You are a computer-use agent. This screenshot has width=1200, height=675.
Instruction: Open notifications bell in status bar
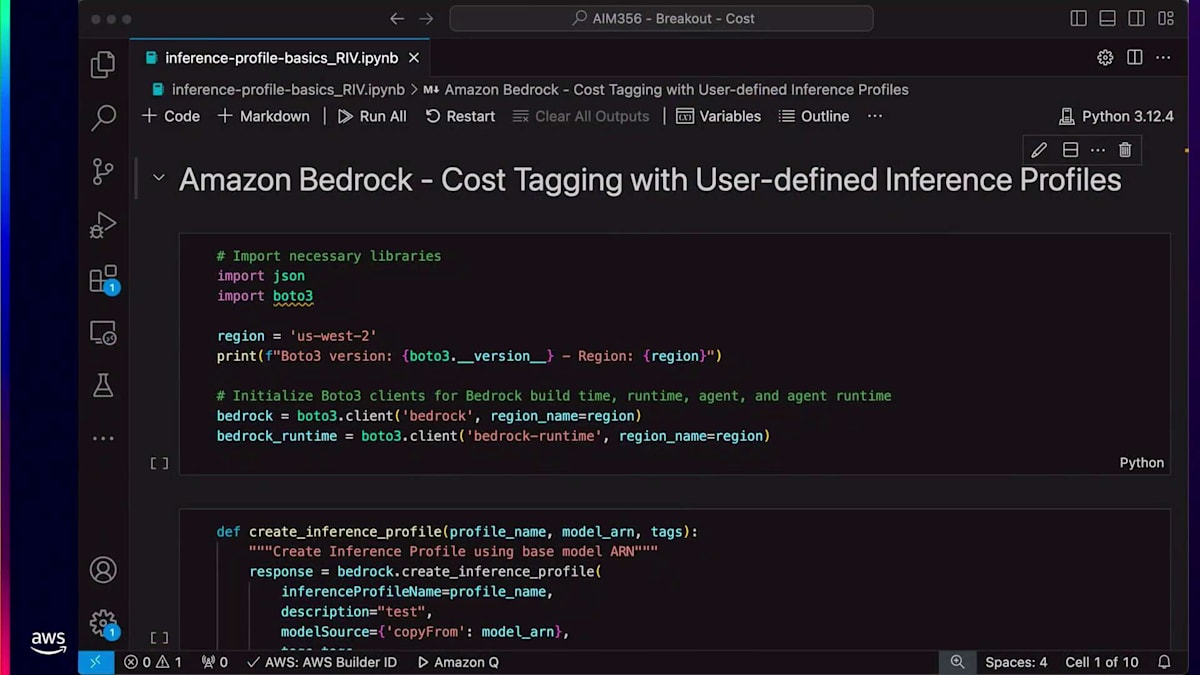[1164, 662]
